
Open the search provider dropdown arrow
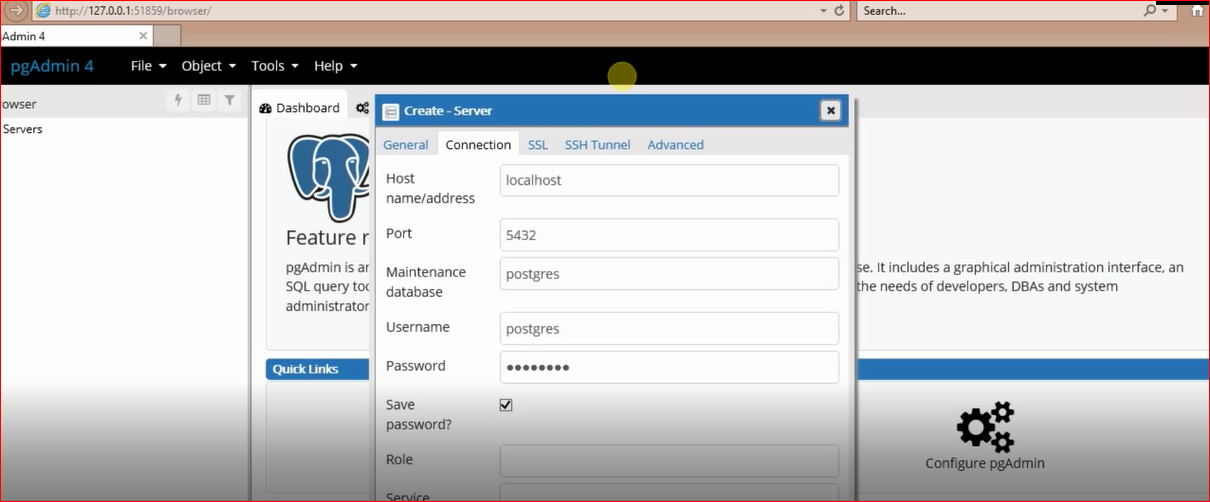(1164, 11)
